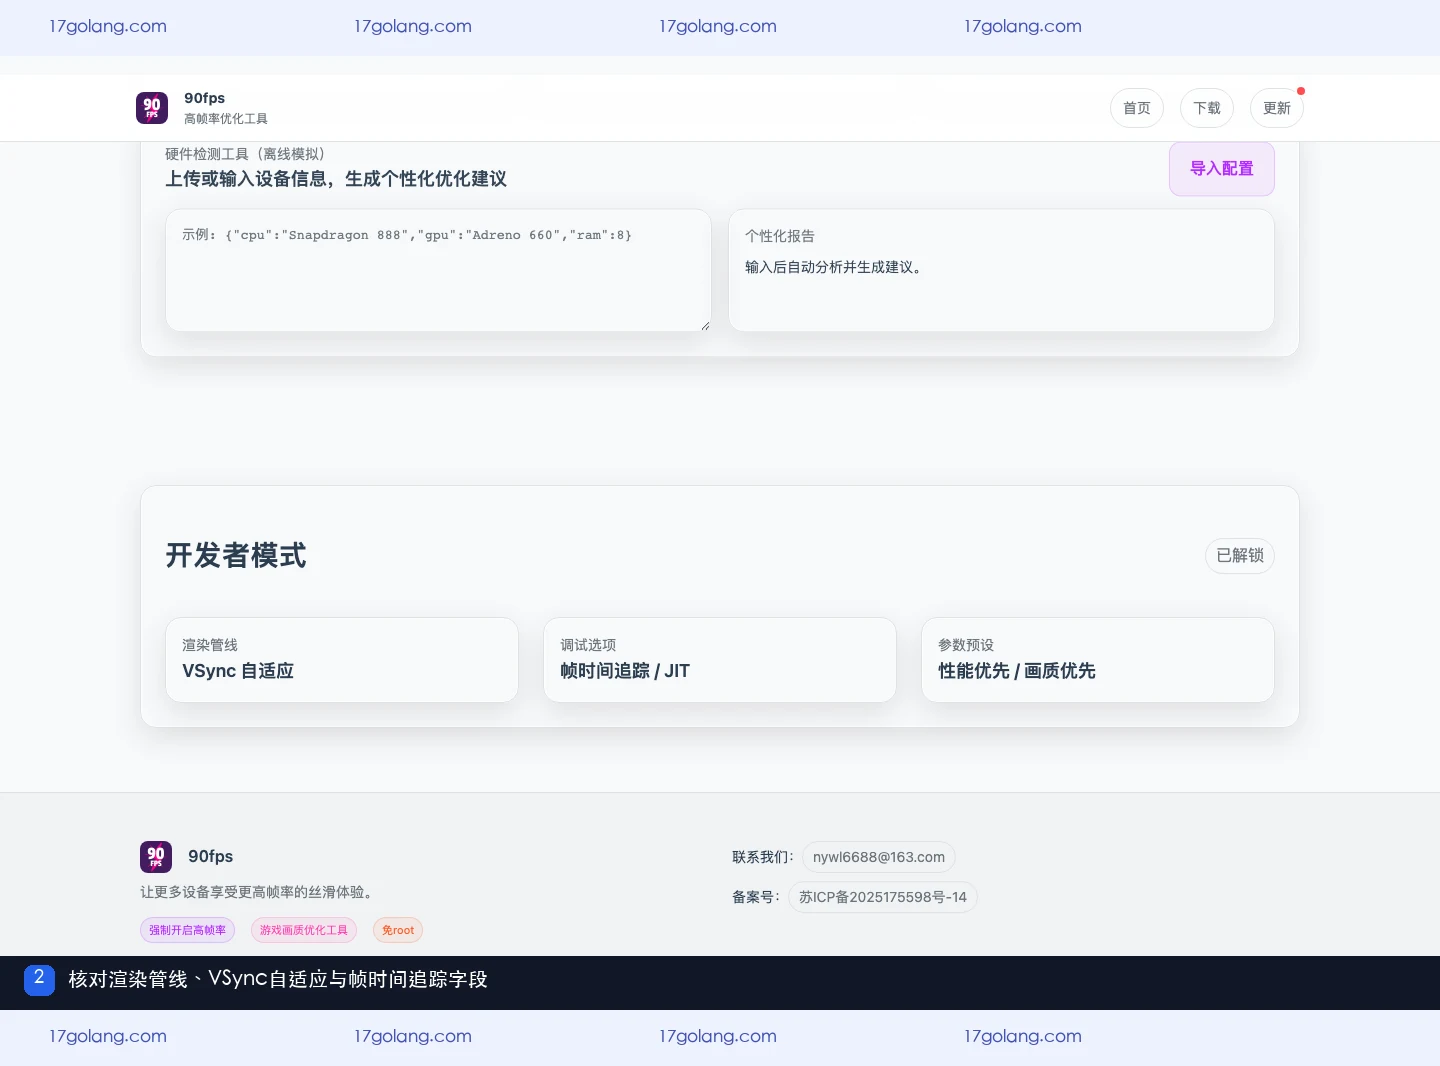Click the 联系我们 label
The width and height of the screenshot is (1440, 1066).
pyautogui.click(x=762, y=857)
